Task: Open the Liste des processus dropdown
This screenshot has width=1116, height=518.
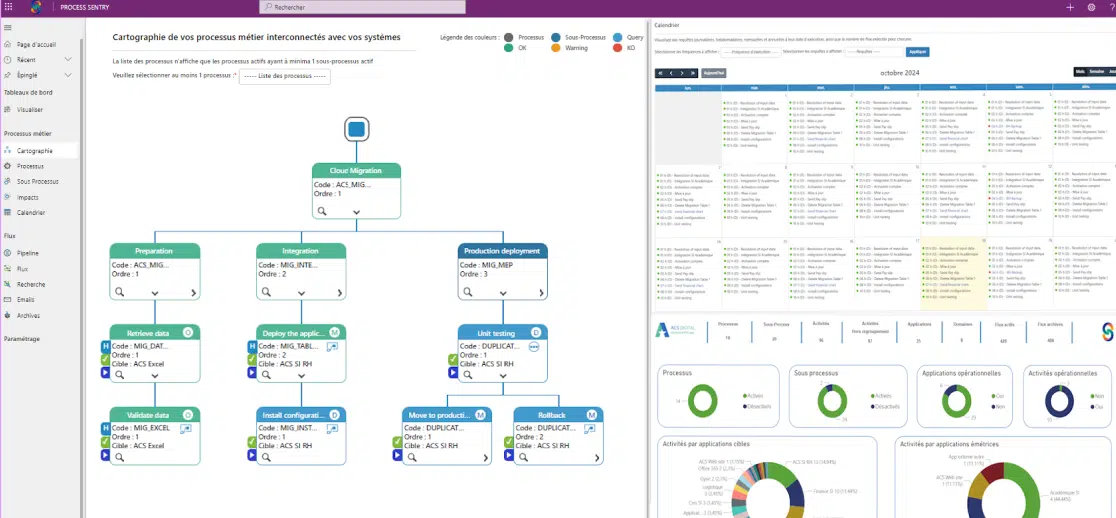Action: pyautogui.click(x=285, y=76)
